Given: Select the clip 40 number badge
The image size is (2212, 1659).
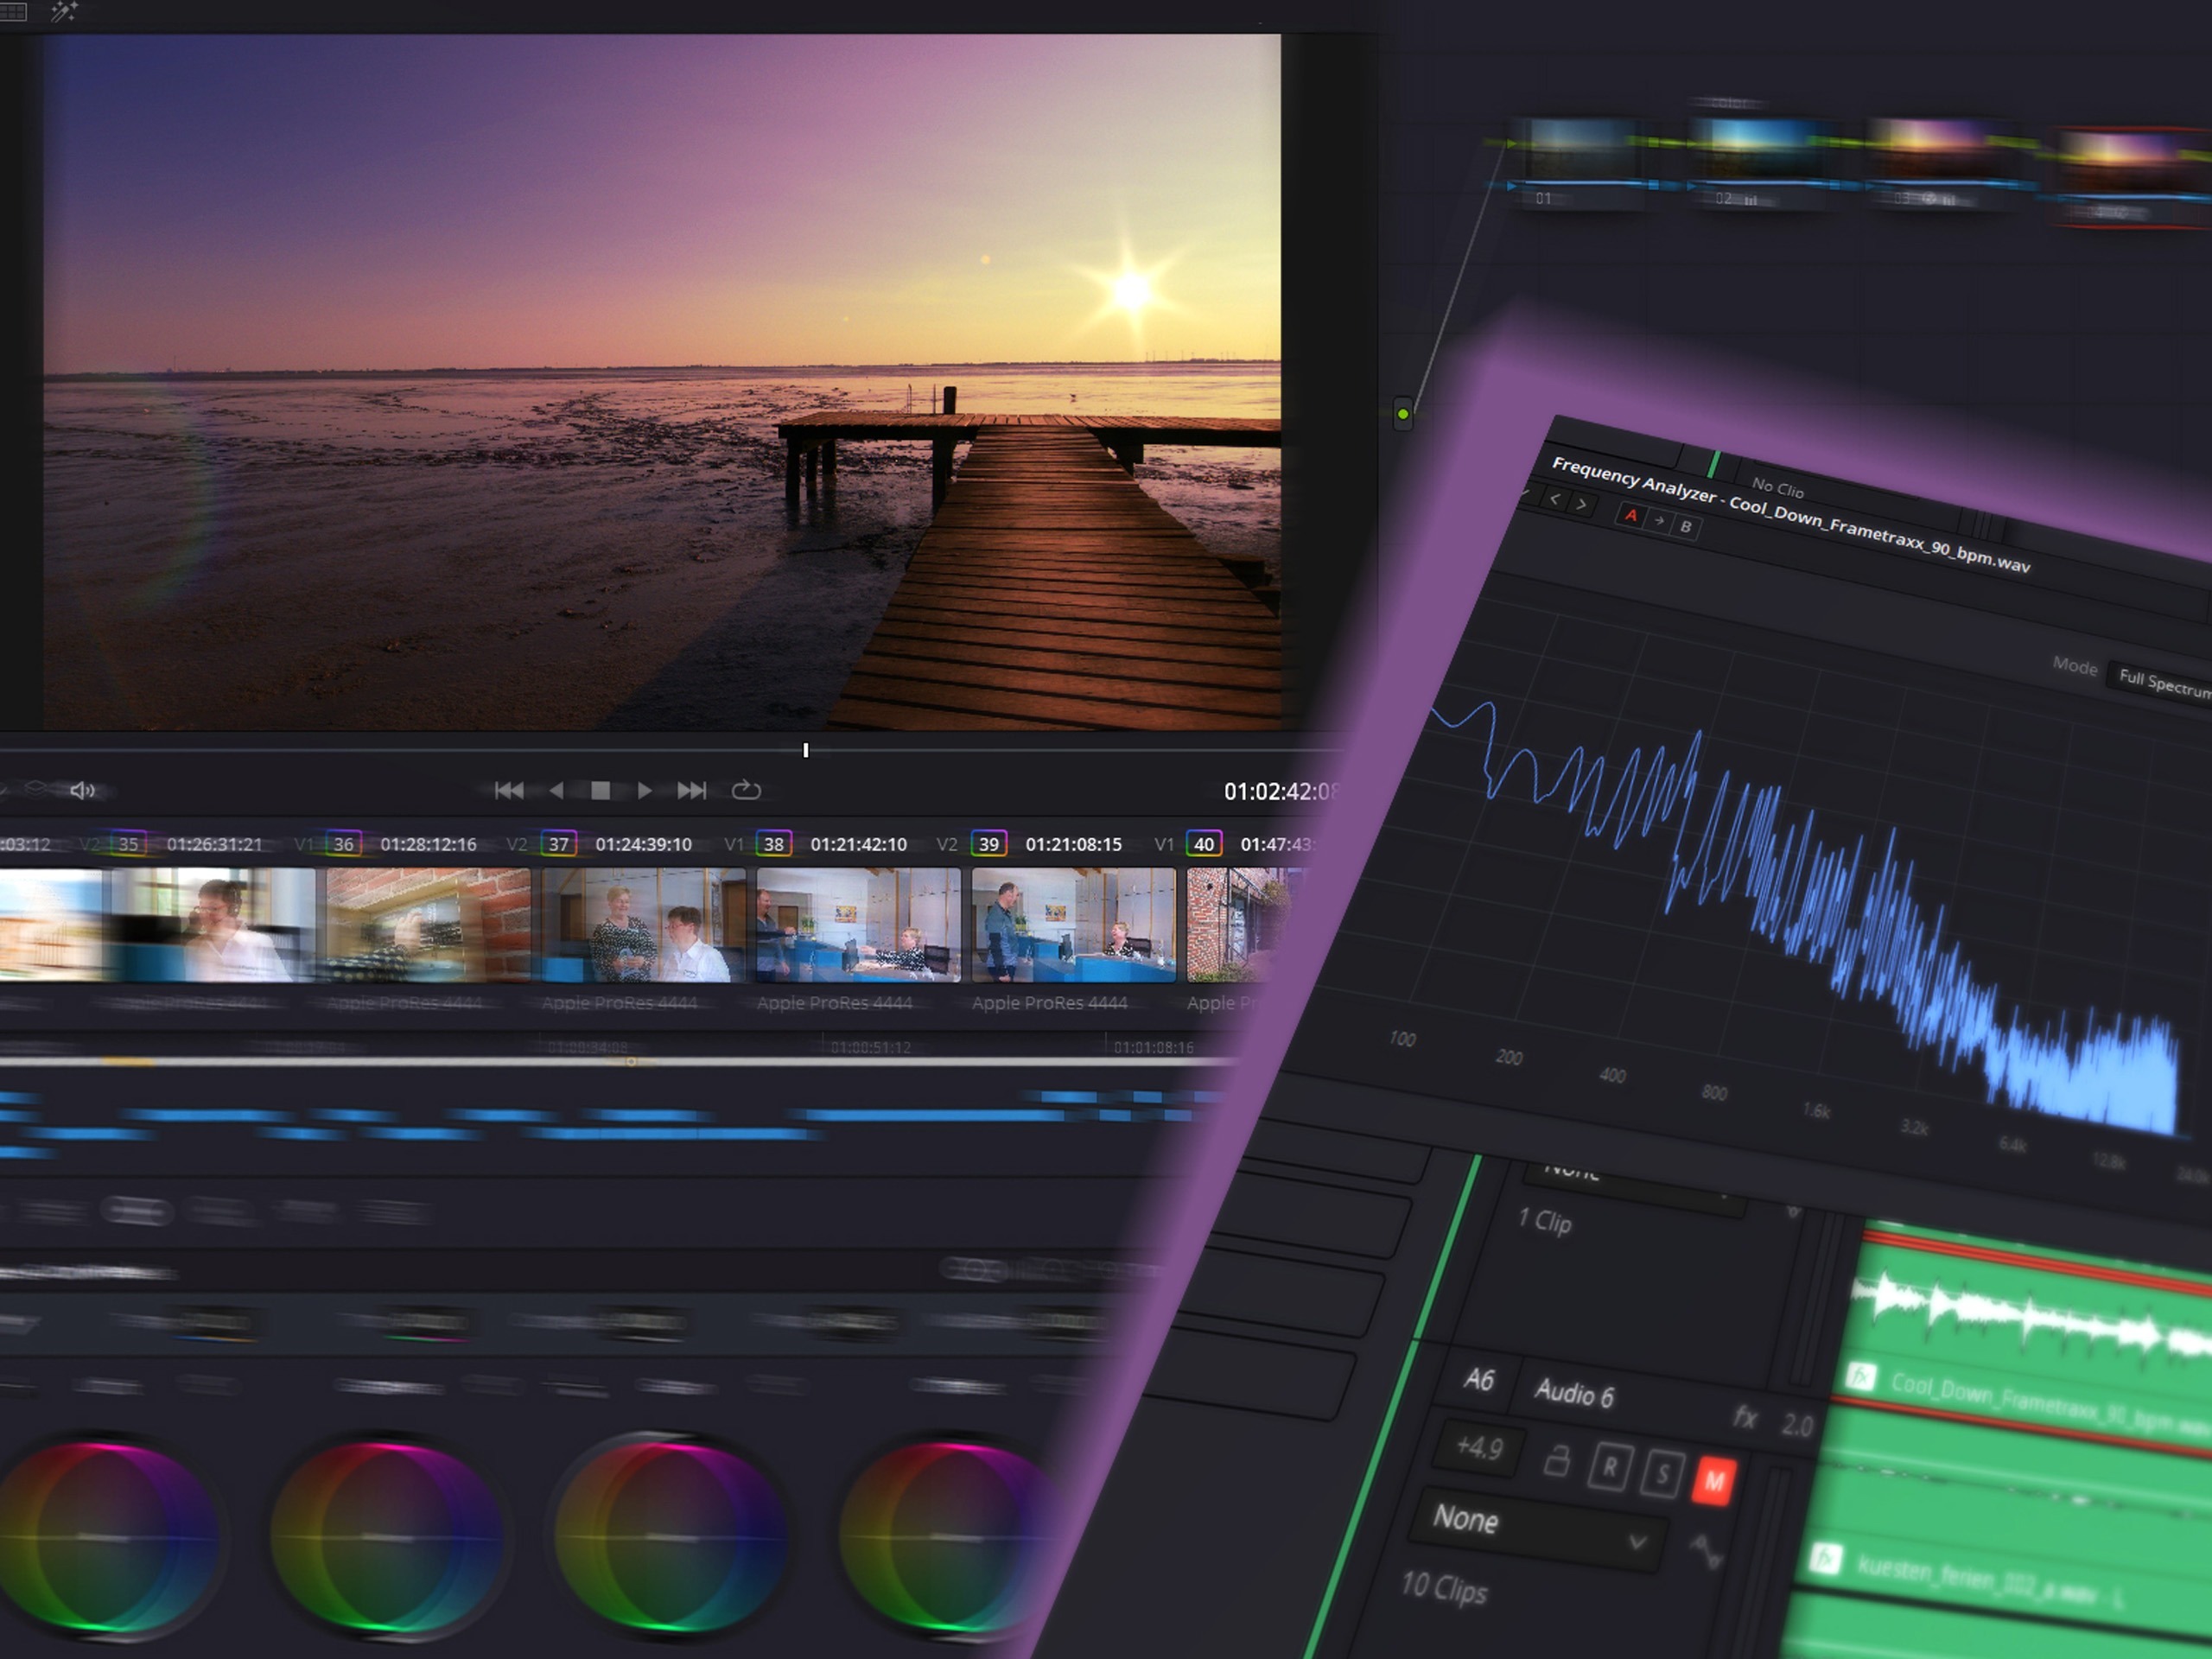Looking at the screenshot, I should (1203, 844).
